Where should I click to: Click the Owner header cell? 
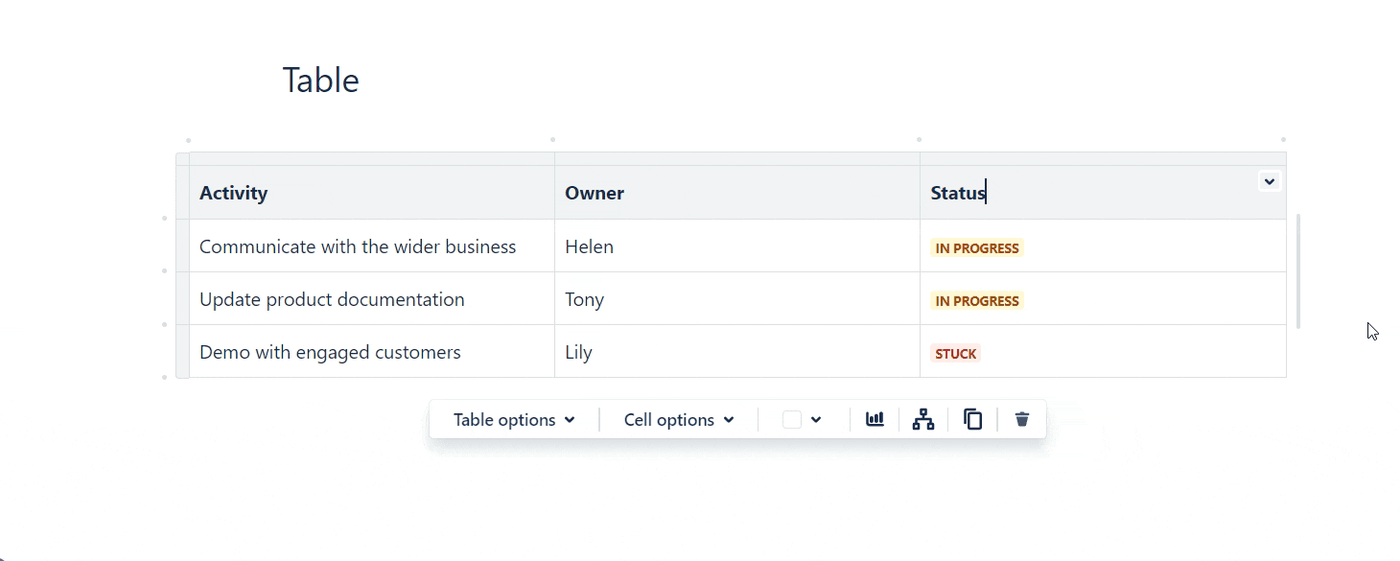click(737, 193)
